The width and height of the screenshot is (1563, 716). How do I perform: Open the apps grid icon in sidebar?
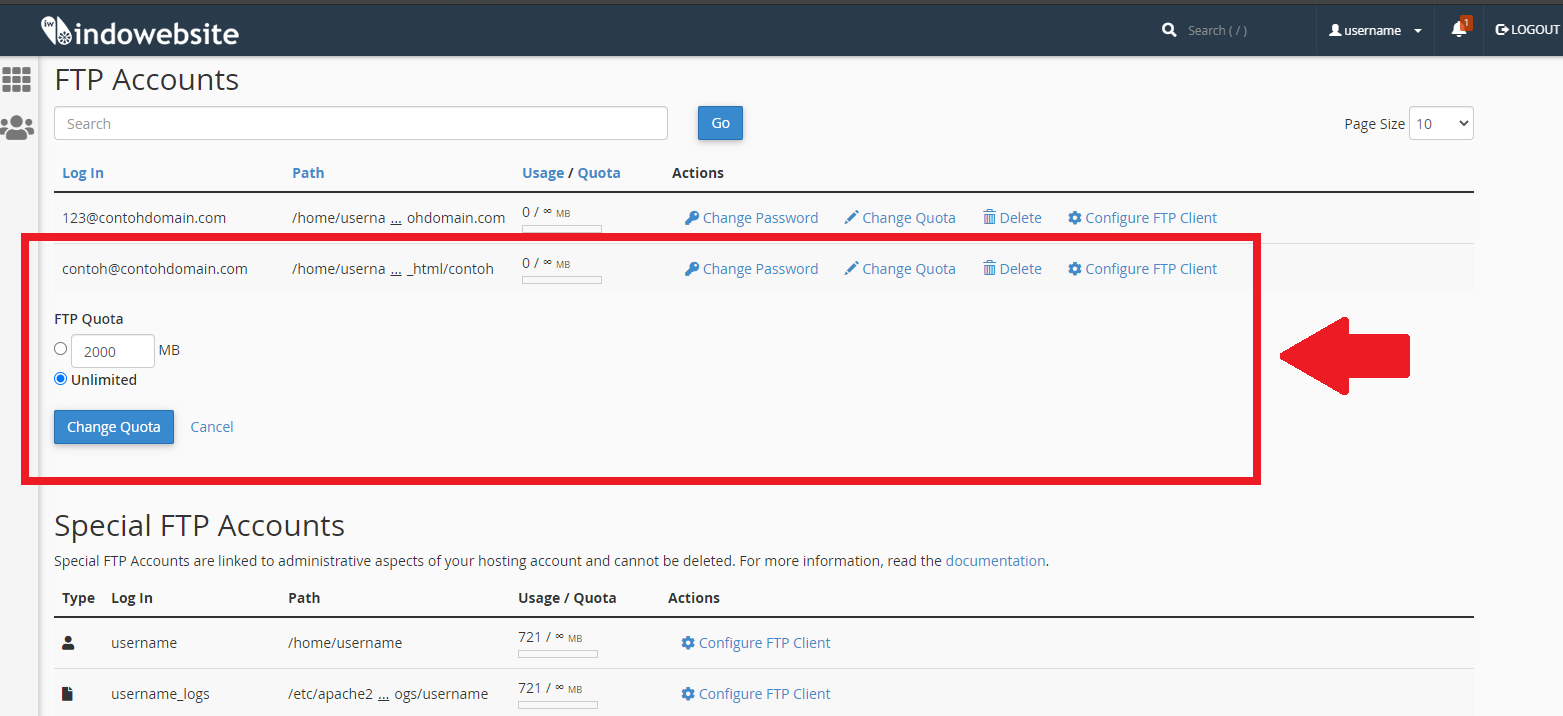pos(17,79)
